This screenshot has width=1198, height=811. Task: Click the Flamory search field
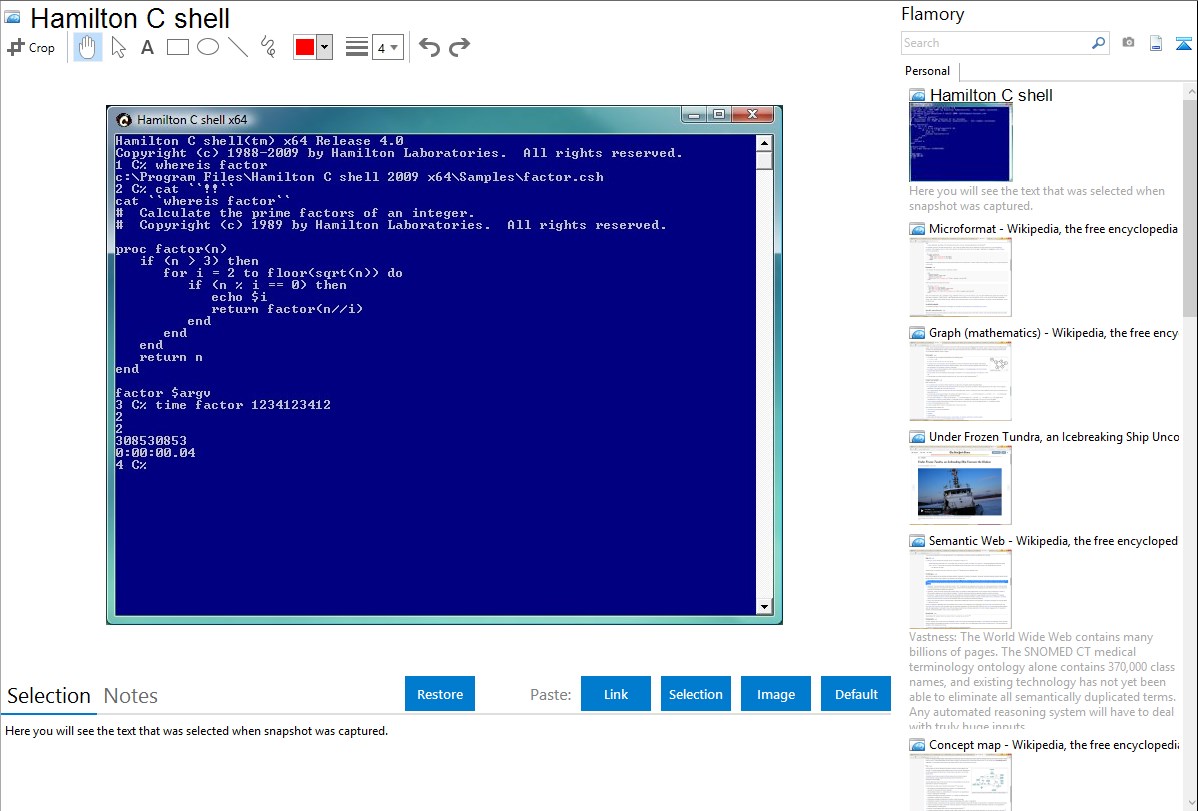(995, 43)
